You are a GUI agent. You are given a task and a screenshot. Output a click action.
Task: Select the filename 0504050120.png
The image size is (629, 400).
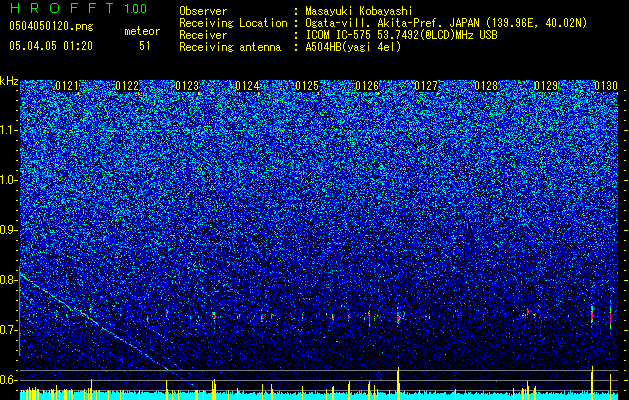coord(51,26)
